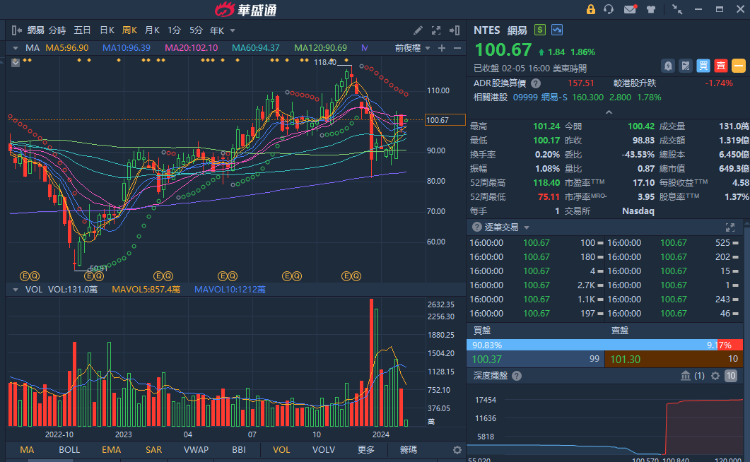Click linked HK stock 09999 網易-S

[x=538, y=97]
